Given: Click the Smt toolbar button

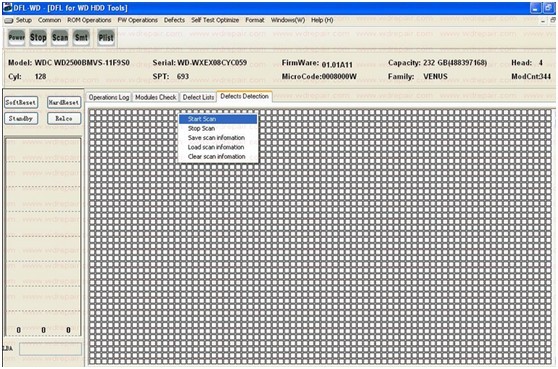Looking at the screenshot, I should [x=81, y=37].
